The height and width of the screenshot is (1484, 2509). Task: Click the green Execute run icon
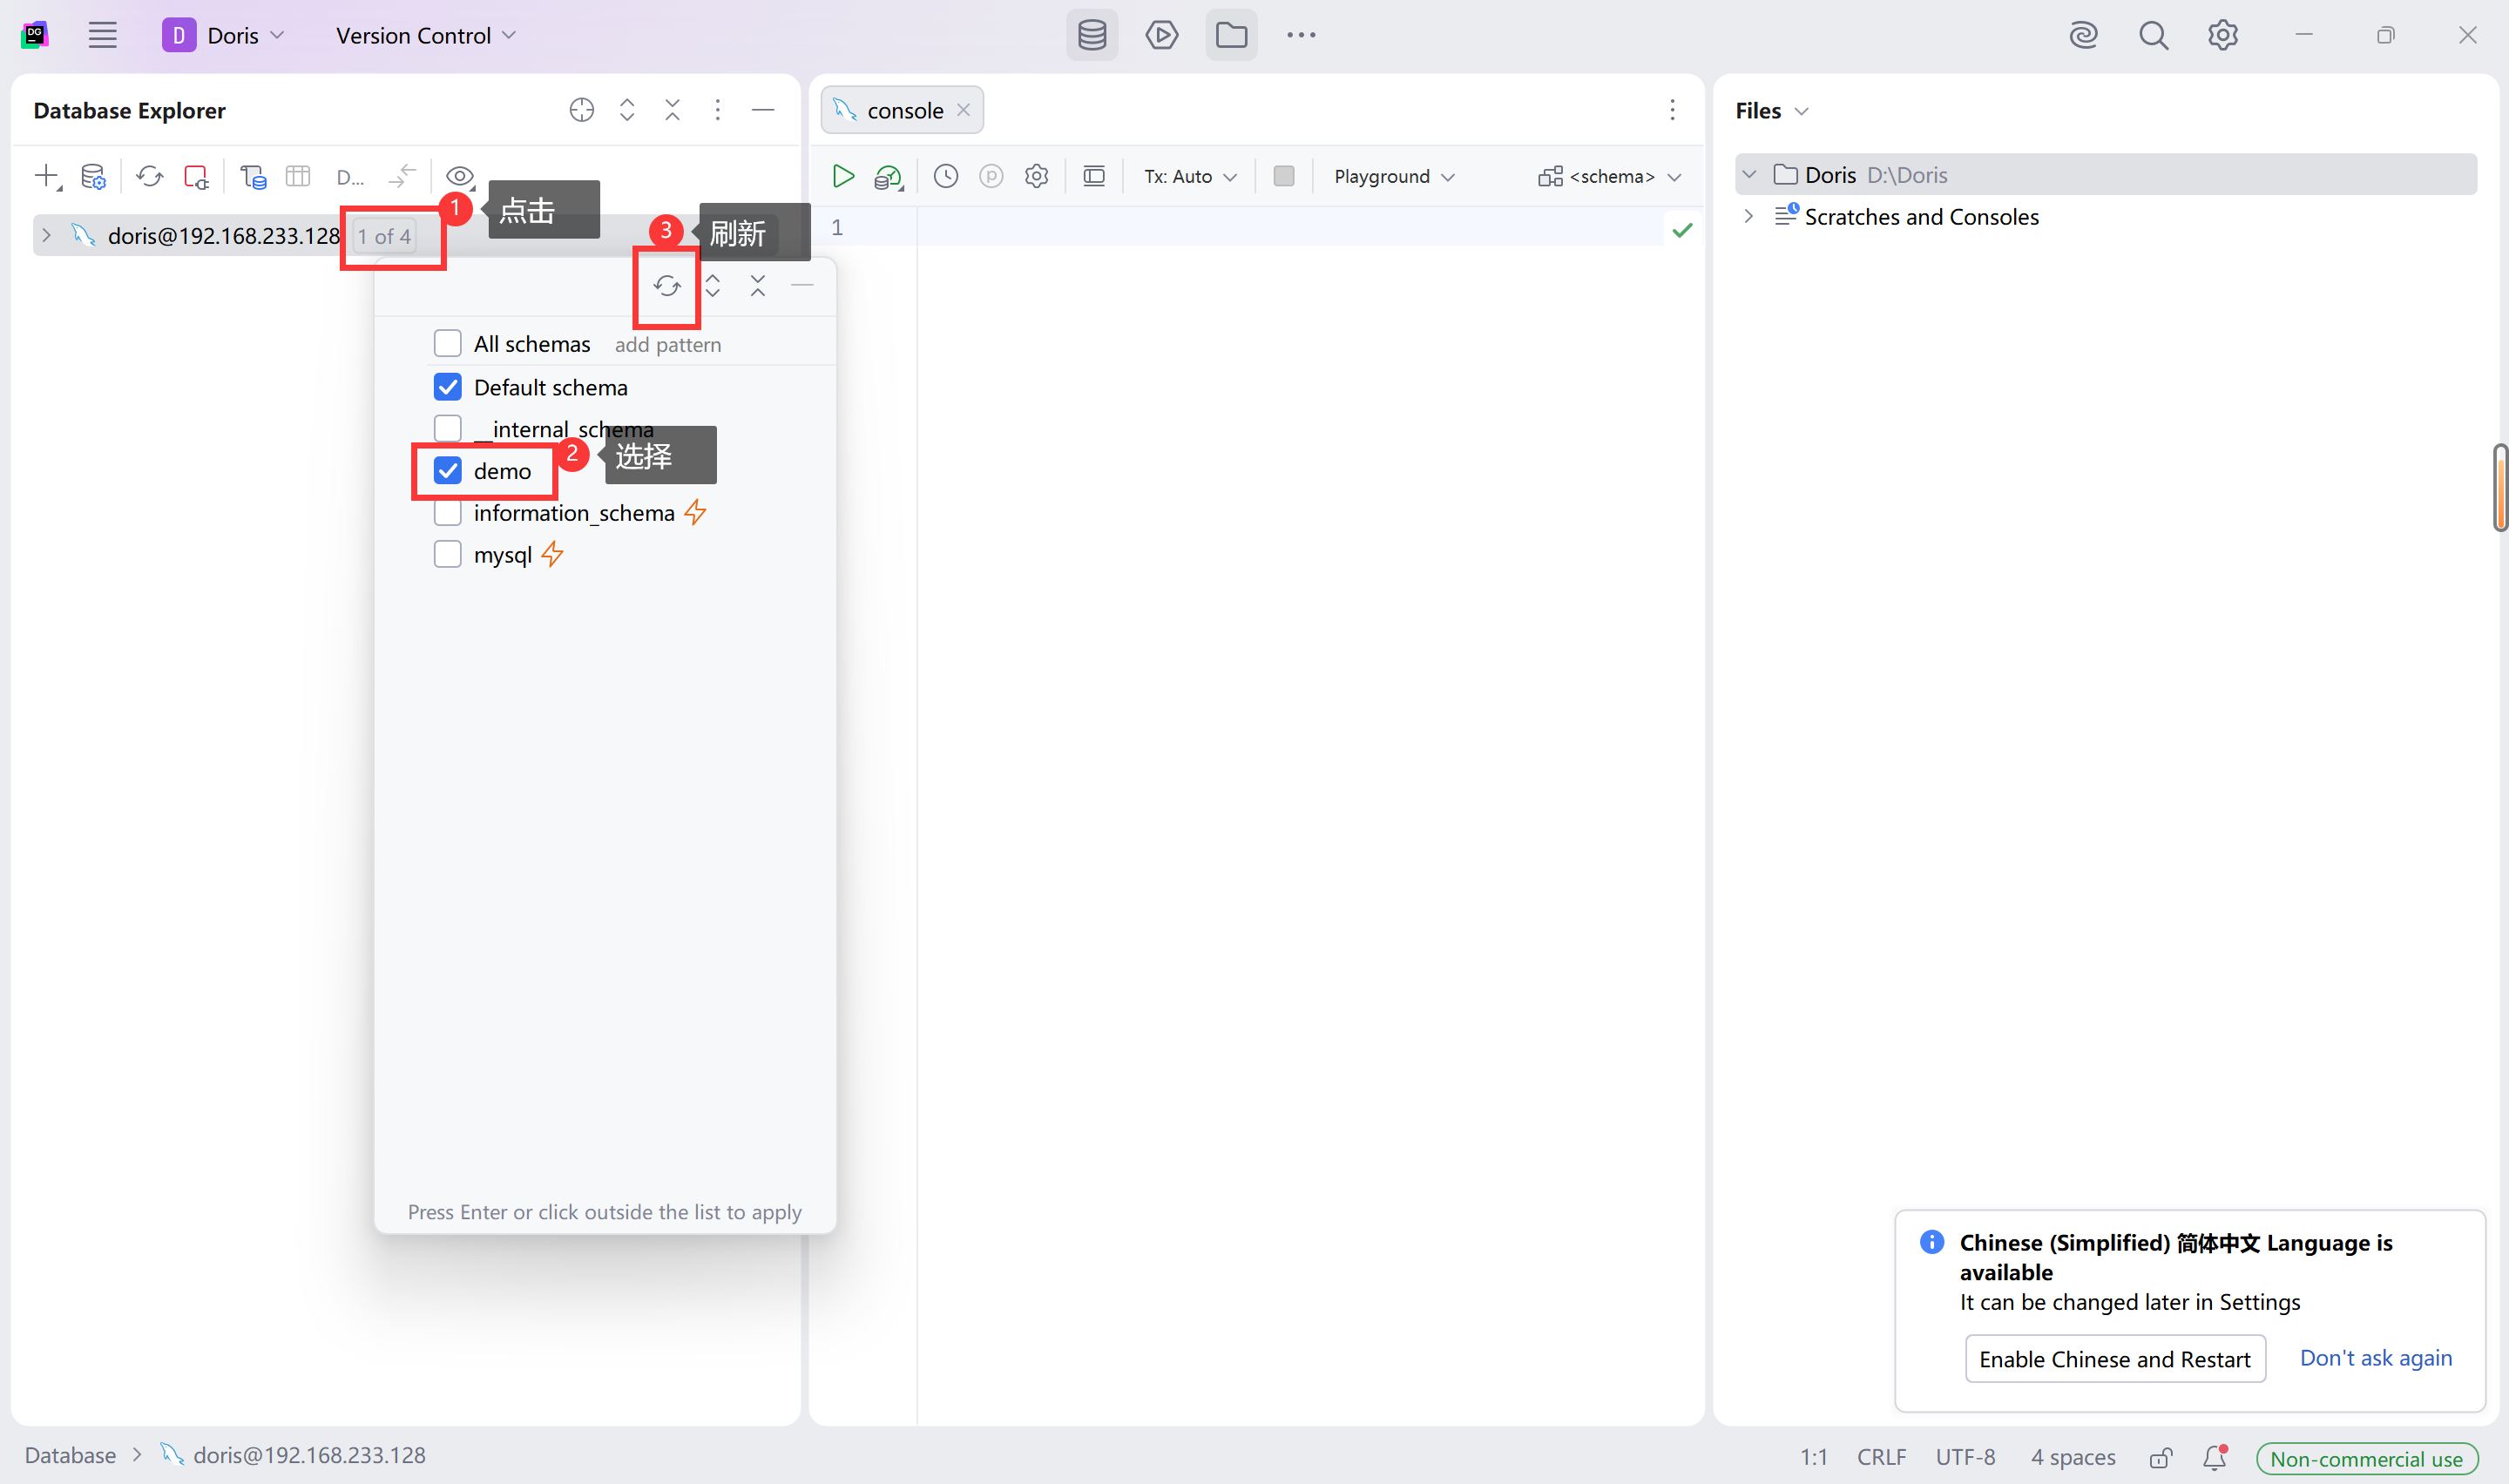pos(843,177)
